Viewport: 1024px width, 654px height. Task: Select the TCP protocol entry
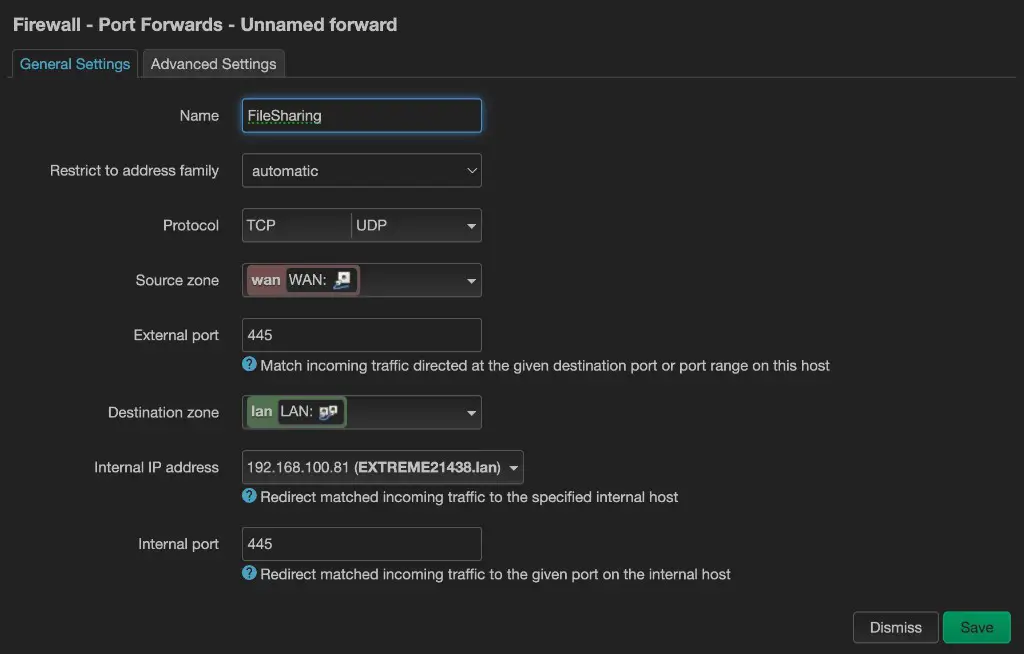click(x=262, y=226)
